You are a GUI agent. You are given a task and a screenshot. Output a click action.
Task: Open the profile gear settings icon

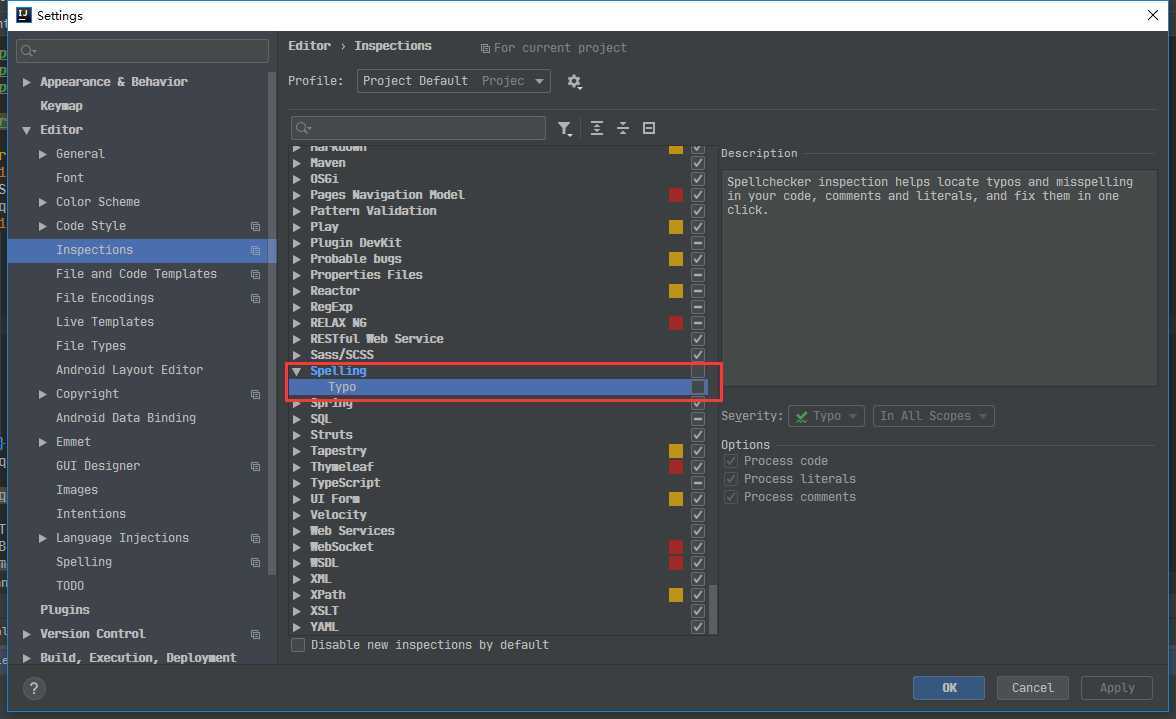pyautogui.click(x=574, y=81)
